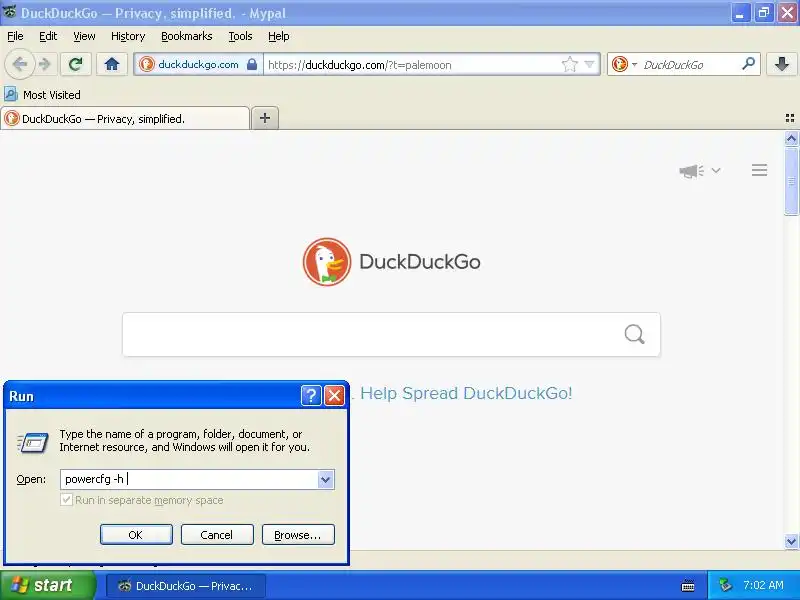
Task: Select the DuckDuckGo Privacy simplified tab
Action: 125,119
